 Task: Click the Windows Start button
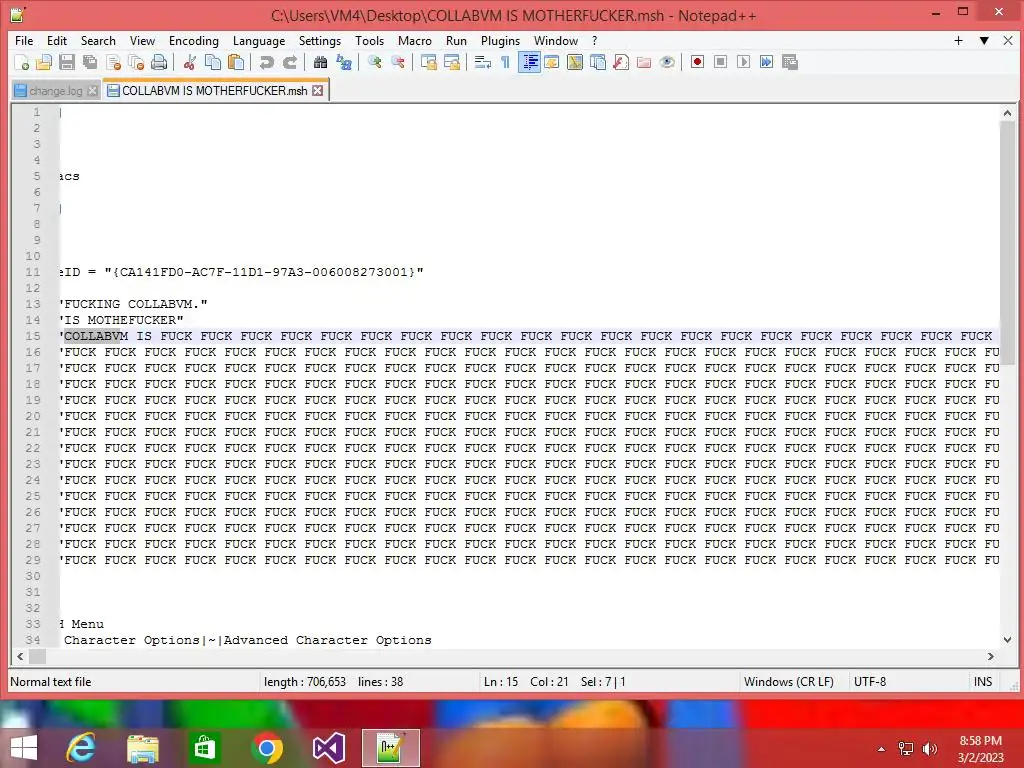(24, 748)
